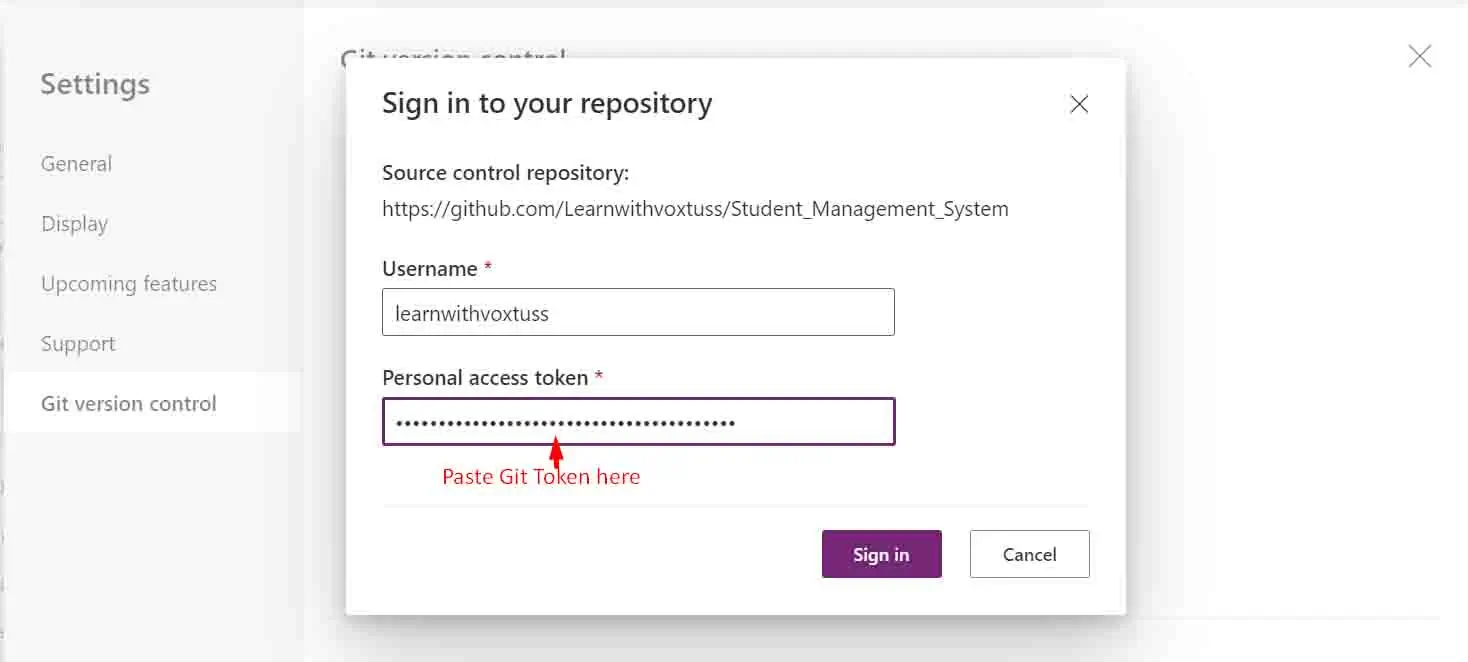Open the Support settings tab
This screenshot has height=662, width=1468.
pyautogui.click(x=78, y=344)
